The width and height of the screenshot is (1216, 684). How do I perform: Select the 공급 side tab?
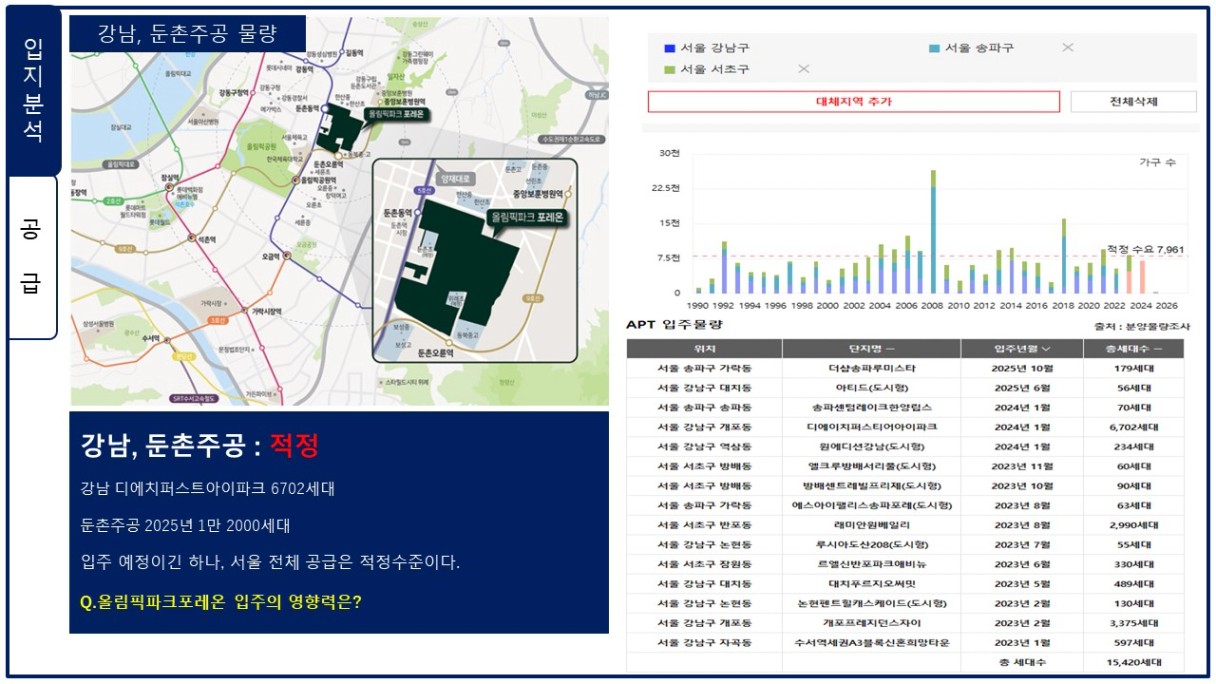tap(32, 258)
